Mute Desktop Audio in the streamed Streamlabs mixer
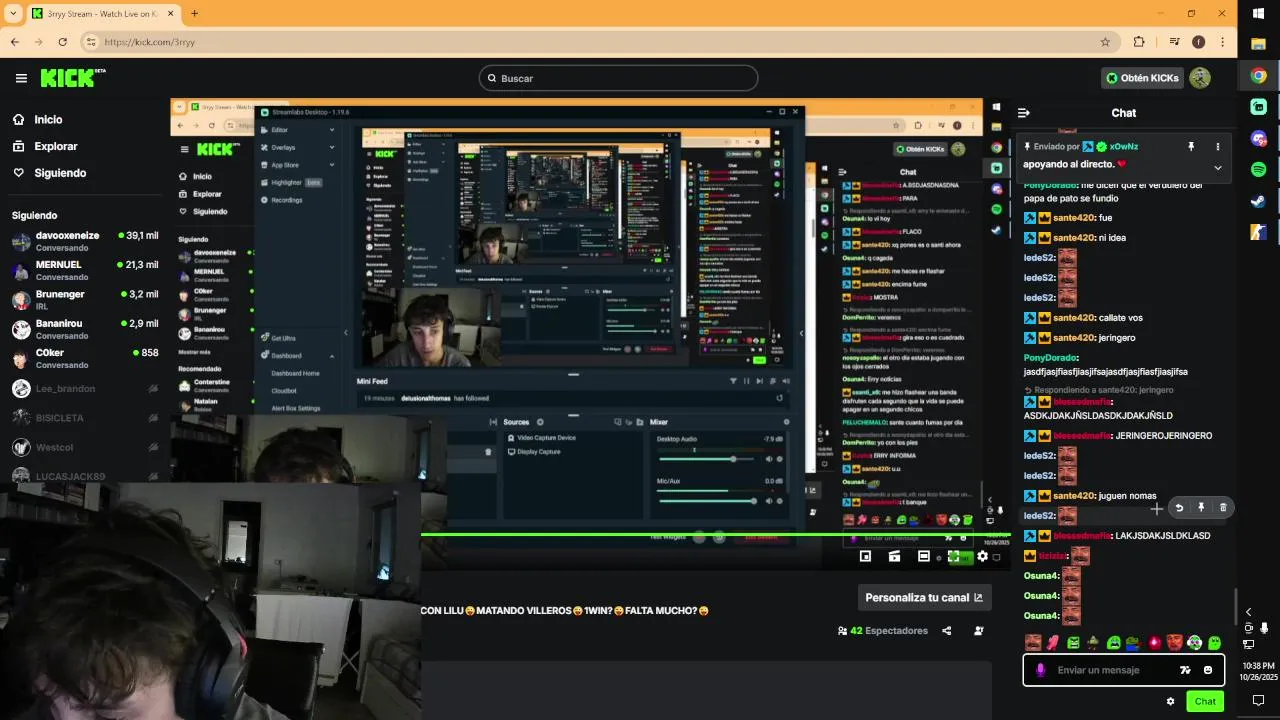The height and width of the screenshot is (720, 1280). pos(769,459)
